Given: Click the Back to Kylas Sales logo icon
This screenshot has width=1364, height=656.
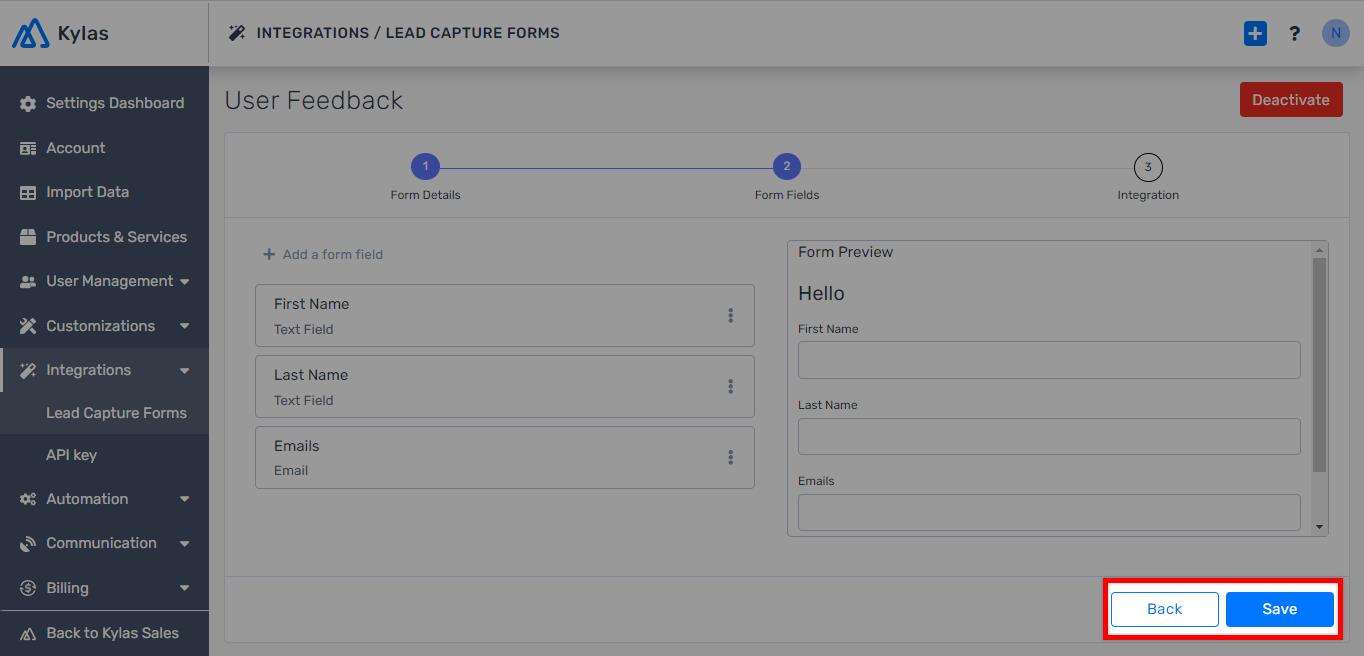Looking at the screenshot, I should click(28, 633).
